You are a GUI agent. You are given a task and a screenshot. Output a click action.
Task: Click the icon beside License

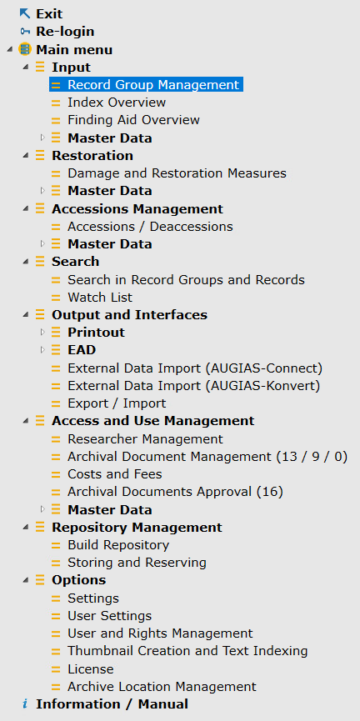pyautogui.click(x=56, y=669)
